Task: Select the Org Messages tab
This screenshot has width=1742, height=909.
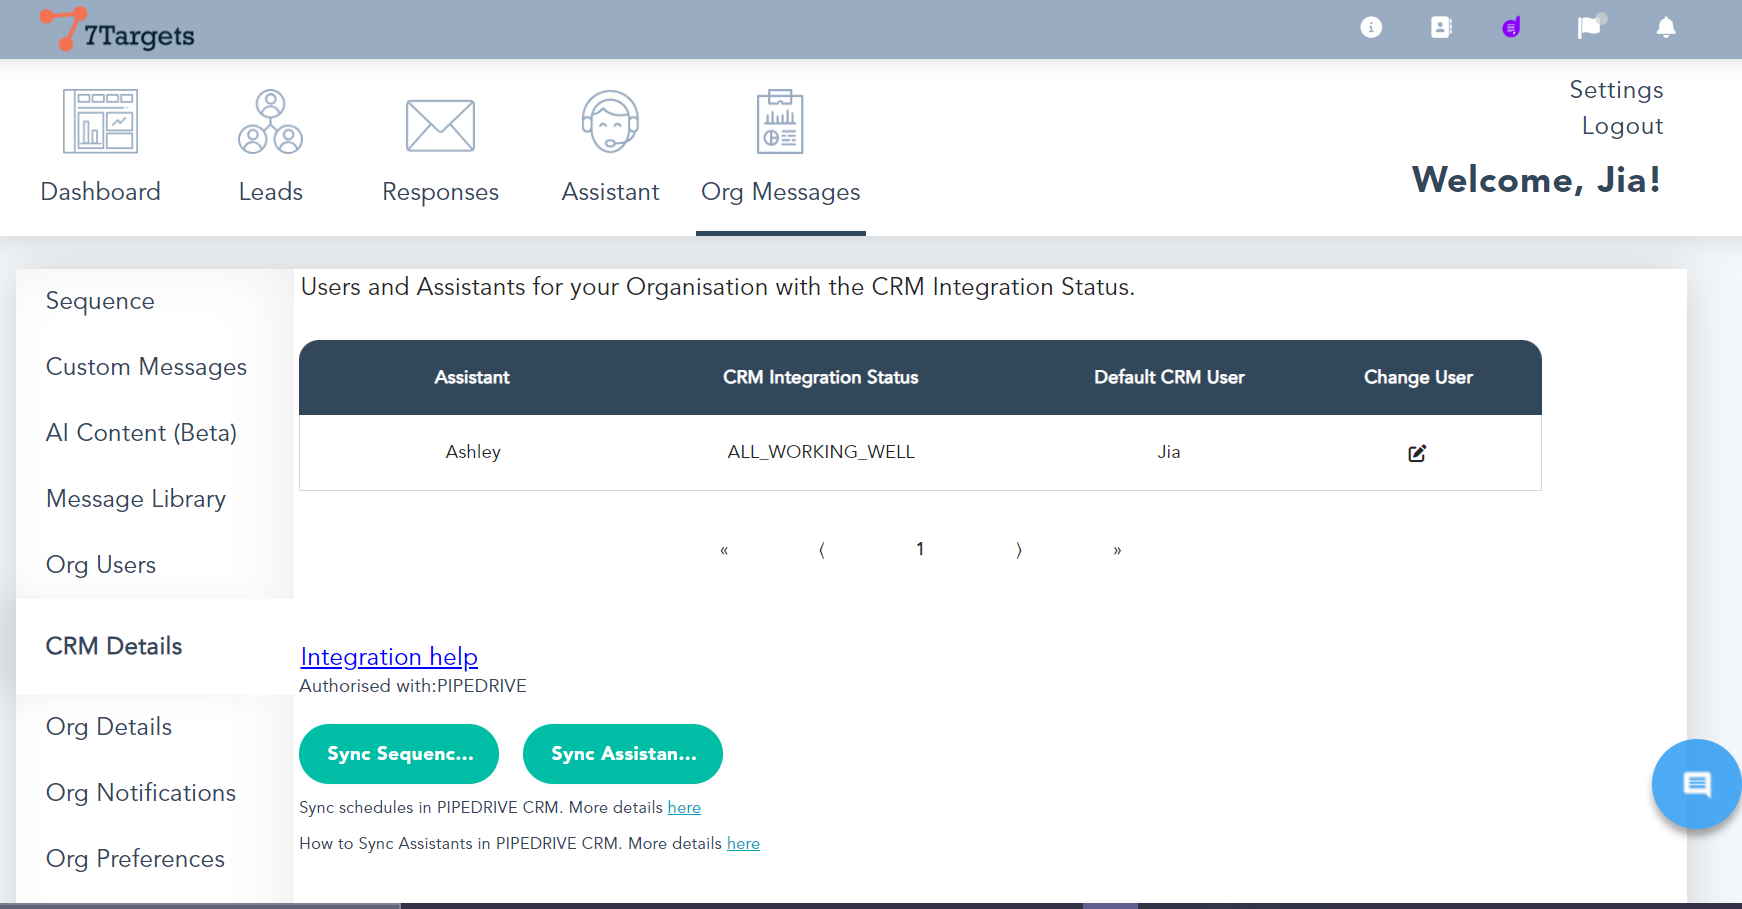Action: click(x=780, y=191)
